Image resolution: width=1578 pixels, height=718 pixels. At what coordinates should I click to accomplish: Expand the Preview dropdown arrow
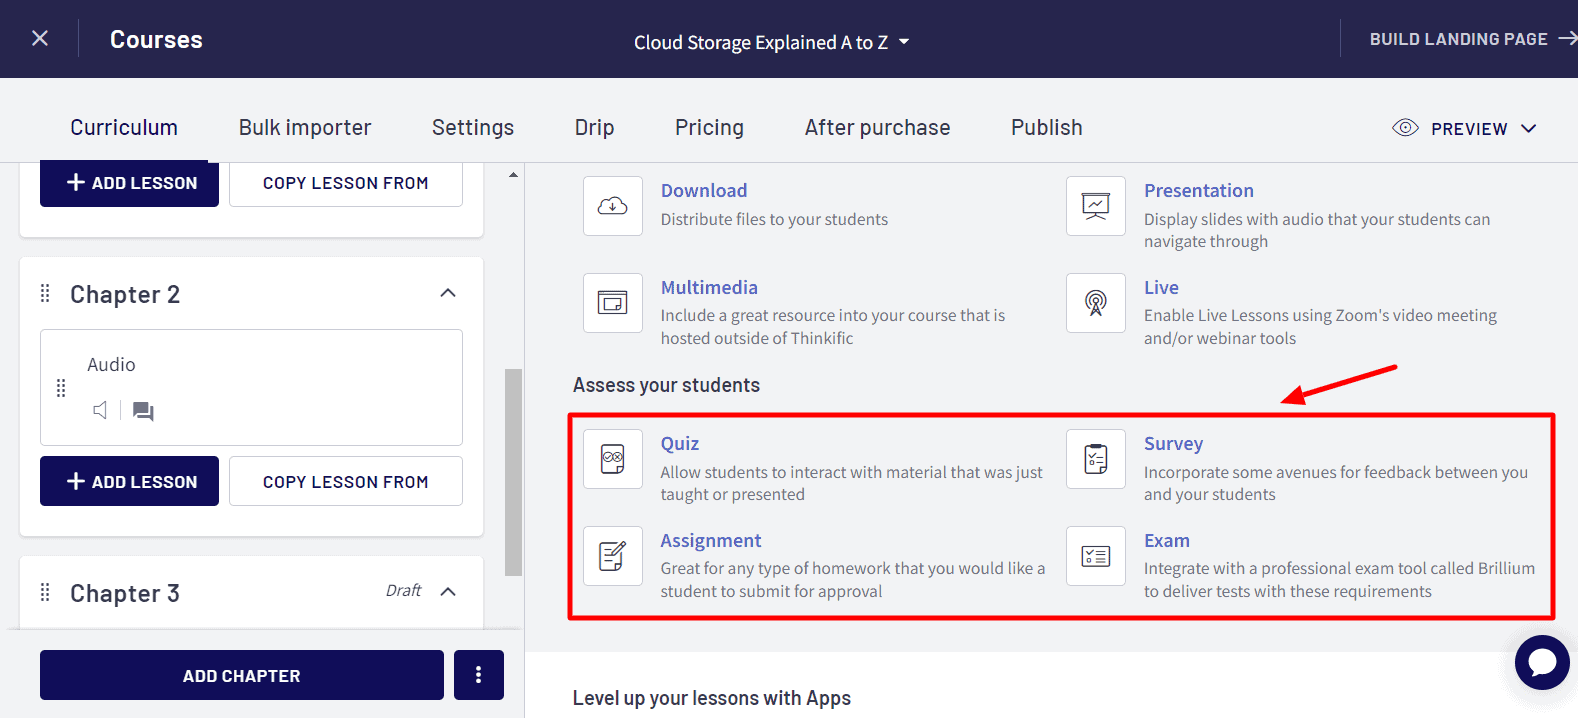point(1528,129)
